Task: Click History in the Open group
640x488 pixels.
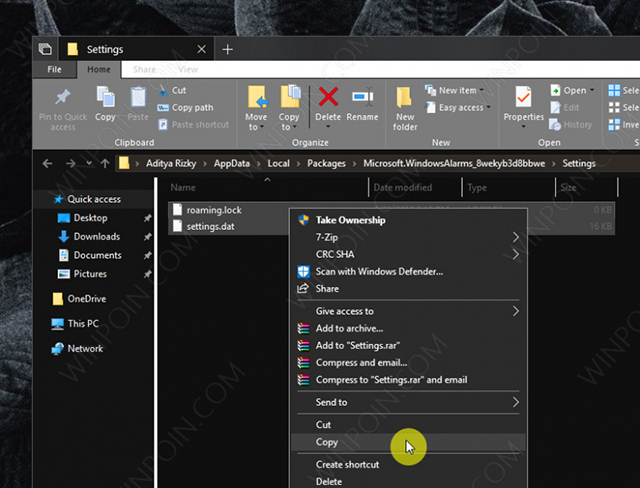Action: tap(571, 124)
